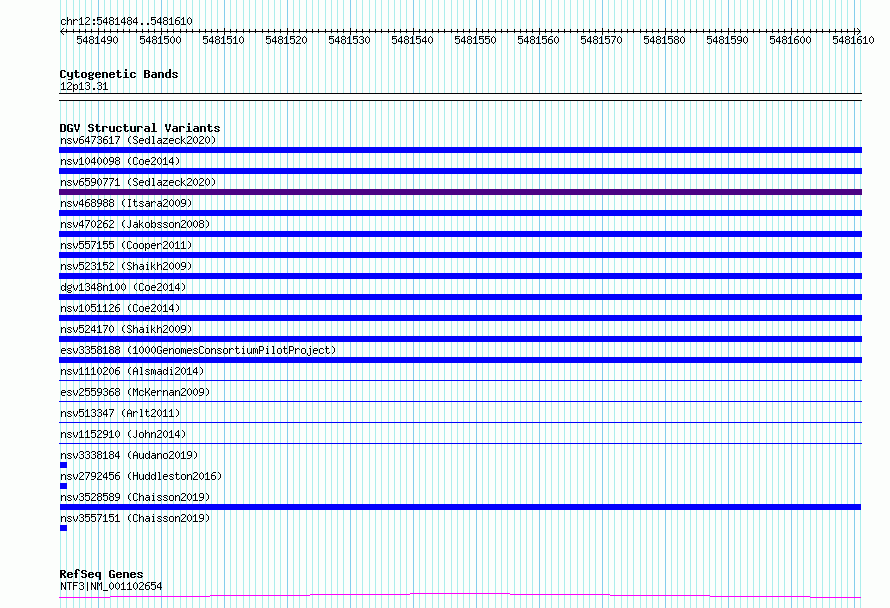
Task: Click the blue bar under nsv1051126
Action: pos(460,318)
